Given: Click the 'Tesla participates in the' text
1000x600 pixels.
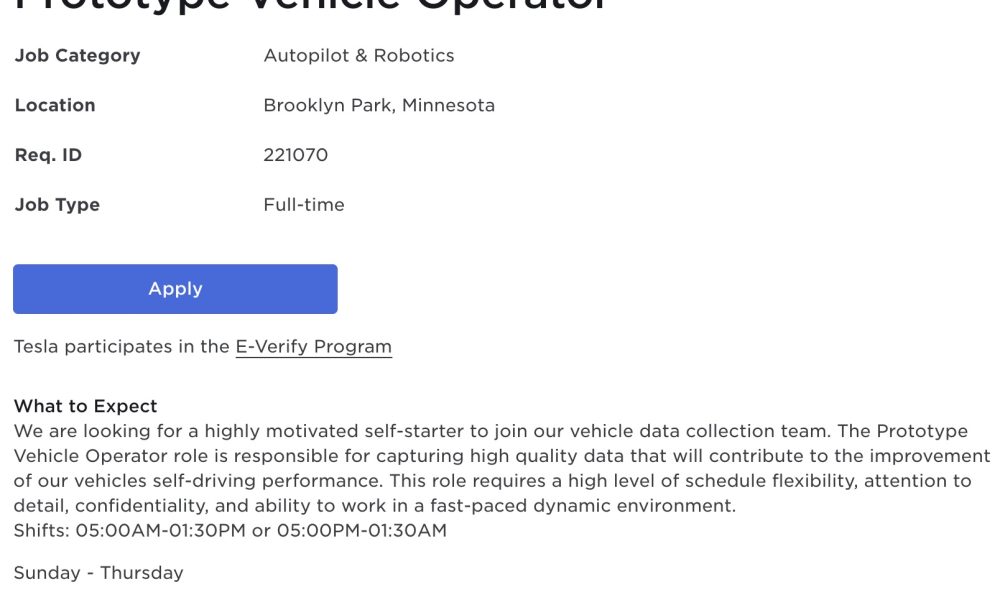Looking at the screenshot, I should (x=122, y=347).
